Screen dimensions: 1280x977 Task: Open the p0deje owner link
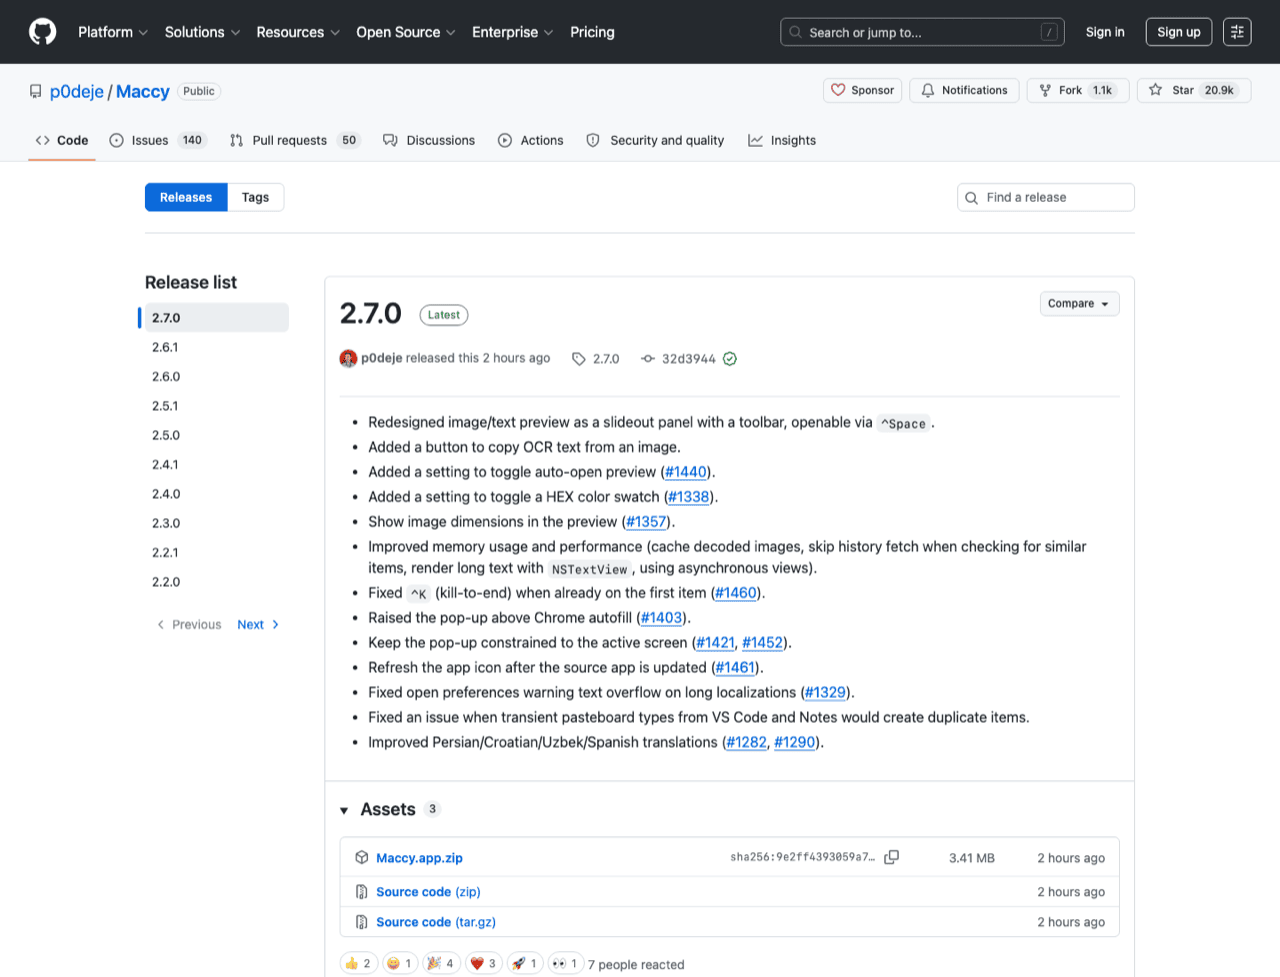tap(77, 91)
